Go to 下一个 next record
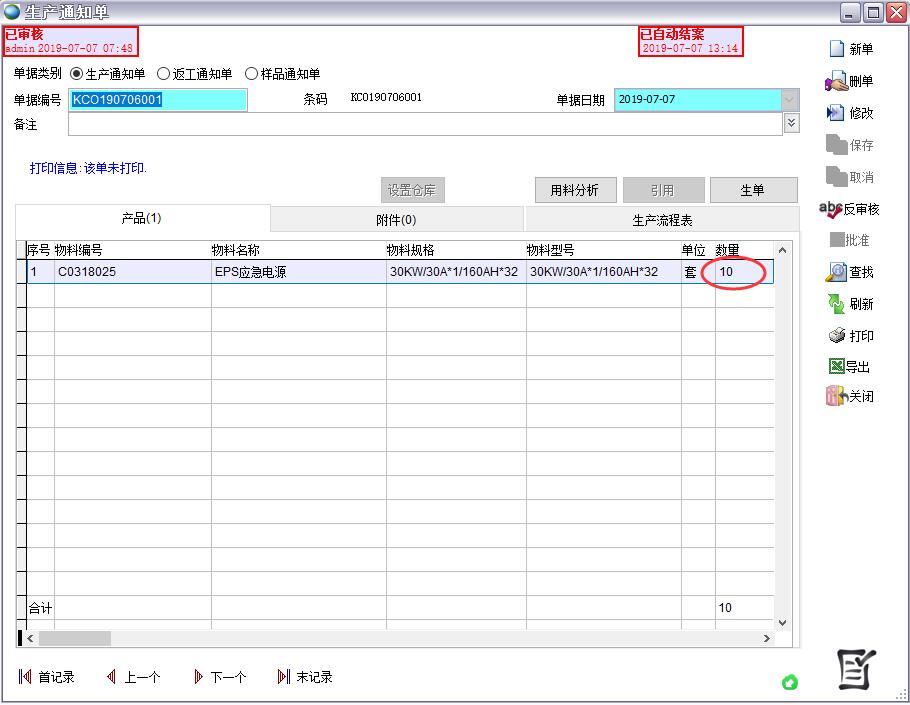Screen dimensions: 910x705 220,677
